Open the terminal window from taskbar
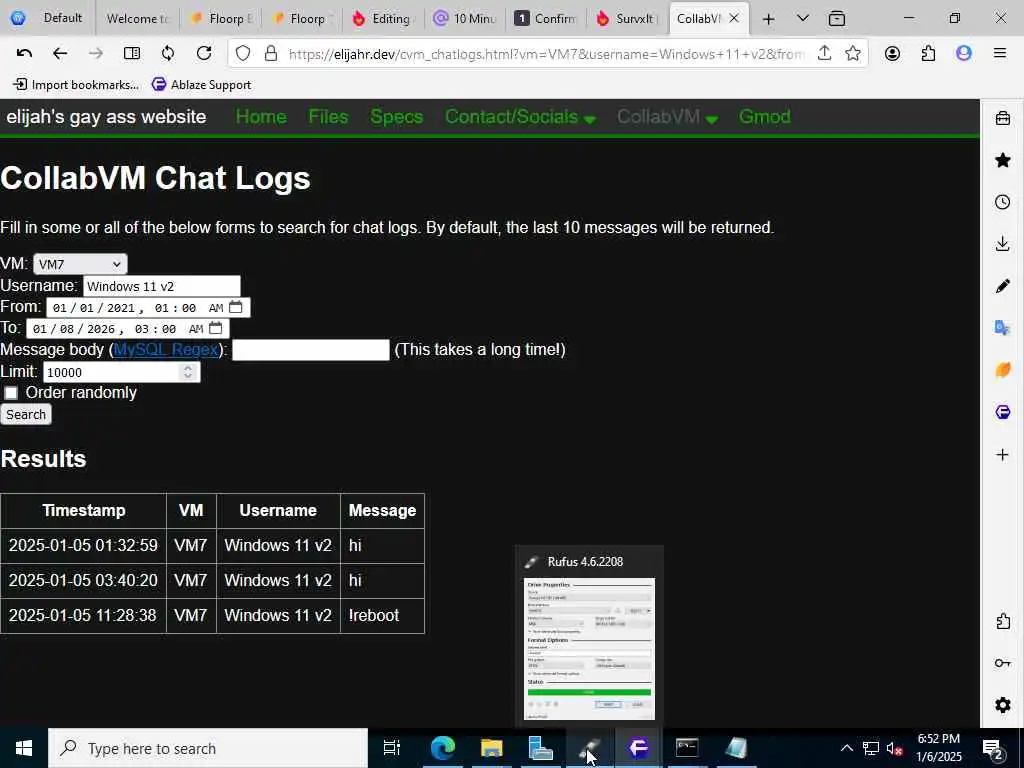This screenshot has width=1024, height=768. [x=686, y=748]
